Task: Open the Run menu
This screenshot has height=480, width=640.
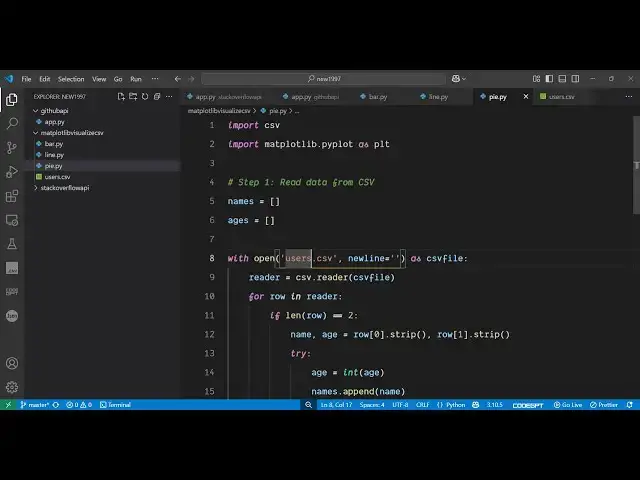Action: click(136, 79)
